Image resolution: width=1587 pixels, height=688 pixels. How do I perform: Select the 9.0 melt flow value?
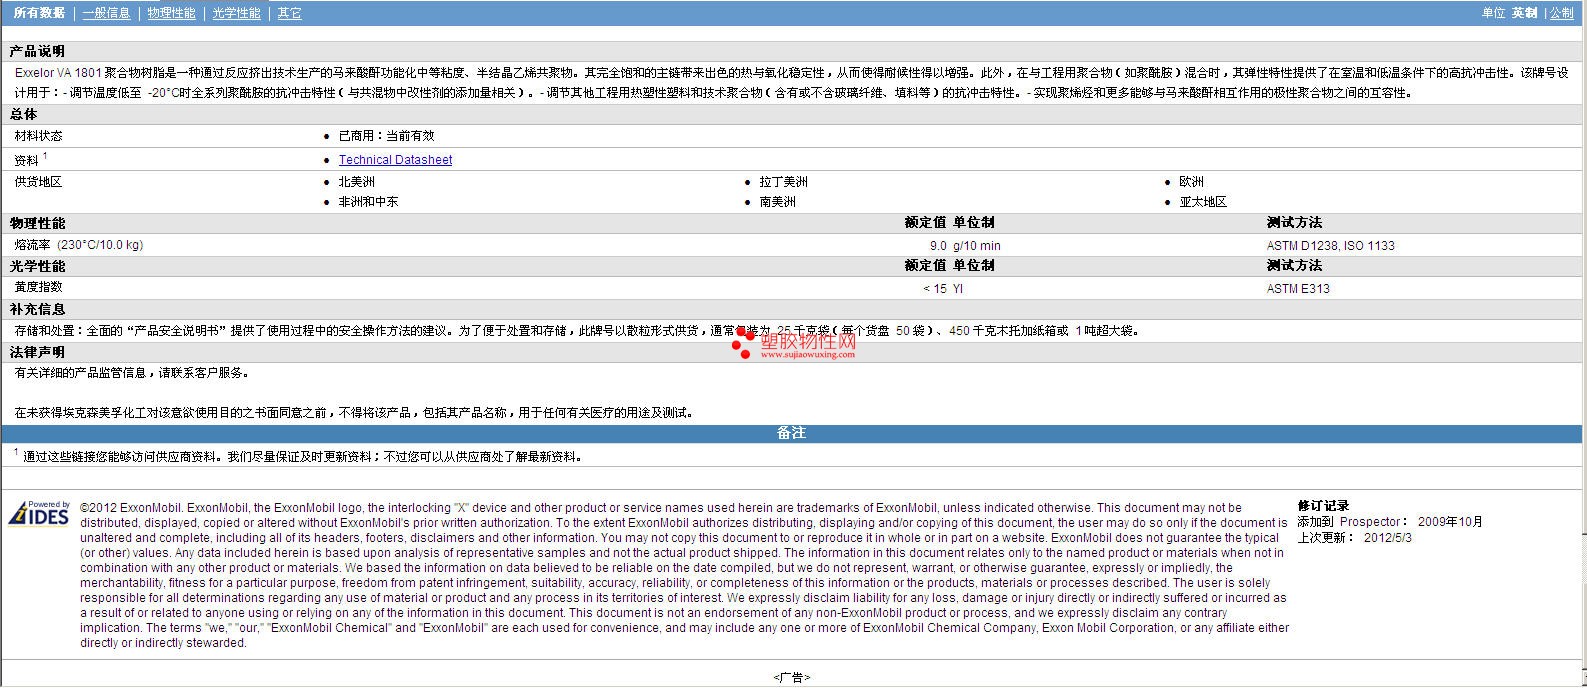click(938, 246)
